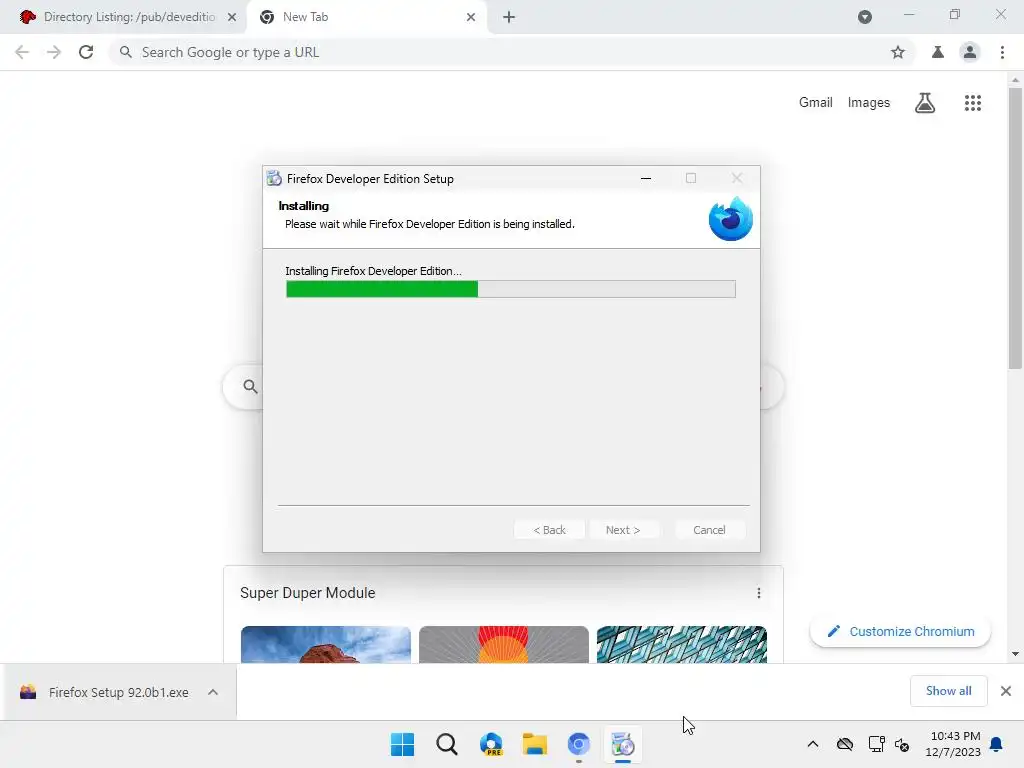Screen dimensions: 1024x768
Task: Switch to Chromium in the taskbar
Action: pos(579,744)
